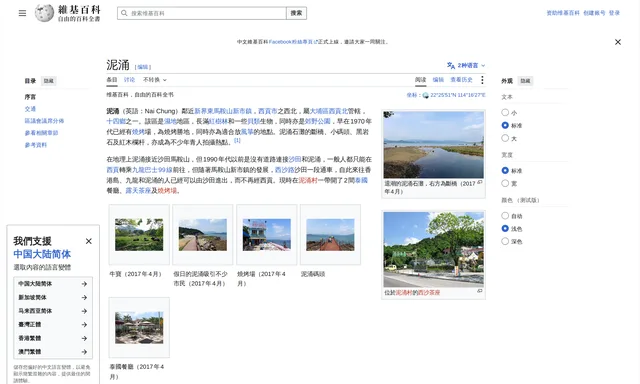The width and height of the screenshot is (640, 384).
Task: Click arrow next to 中国大陆简体
Action: 84,284
